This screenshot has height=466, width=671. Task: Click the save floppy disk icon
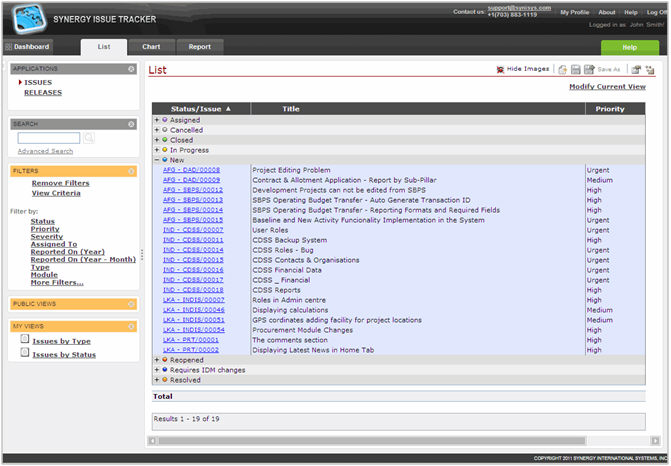[x=576, y=69]
